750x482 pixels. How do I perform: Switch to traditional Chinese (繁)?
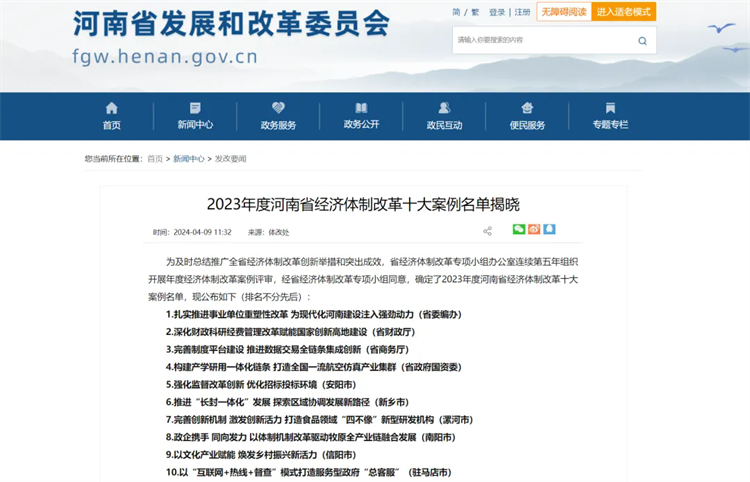click(x=475, y=12)
